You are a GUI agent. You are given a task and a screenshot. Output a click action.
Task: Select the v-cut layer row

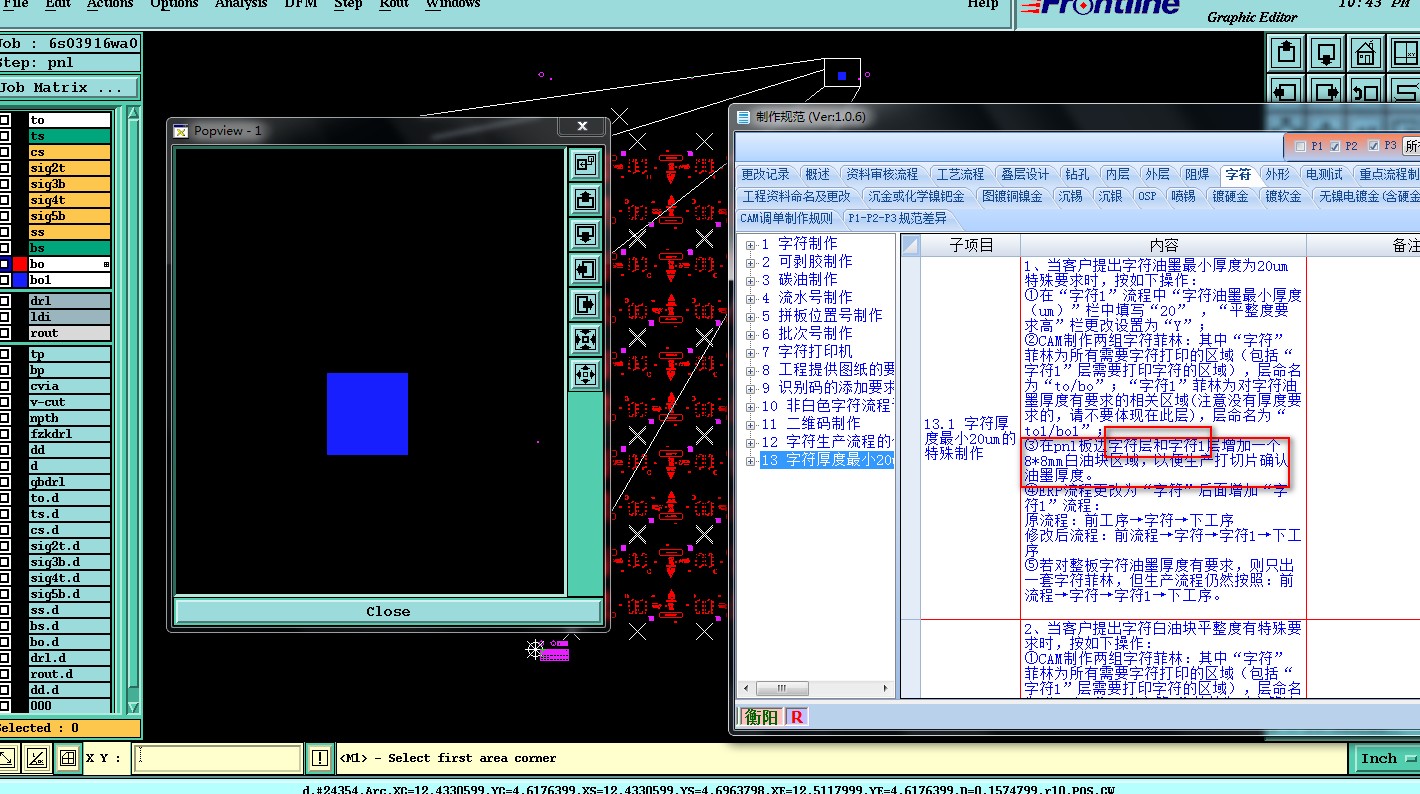pos(70,402)
